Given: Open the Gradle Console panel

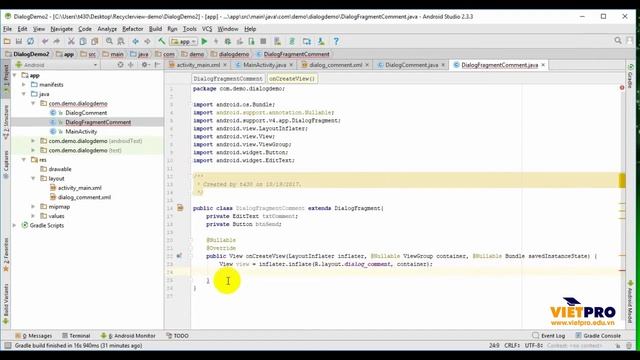Looking at the screenshot, I should point(598,336).
